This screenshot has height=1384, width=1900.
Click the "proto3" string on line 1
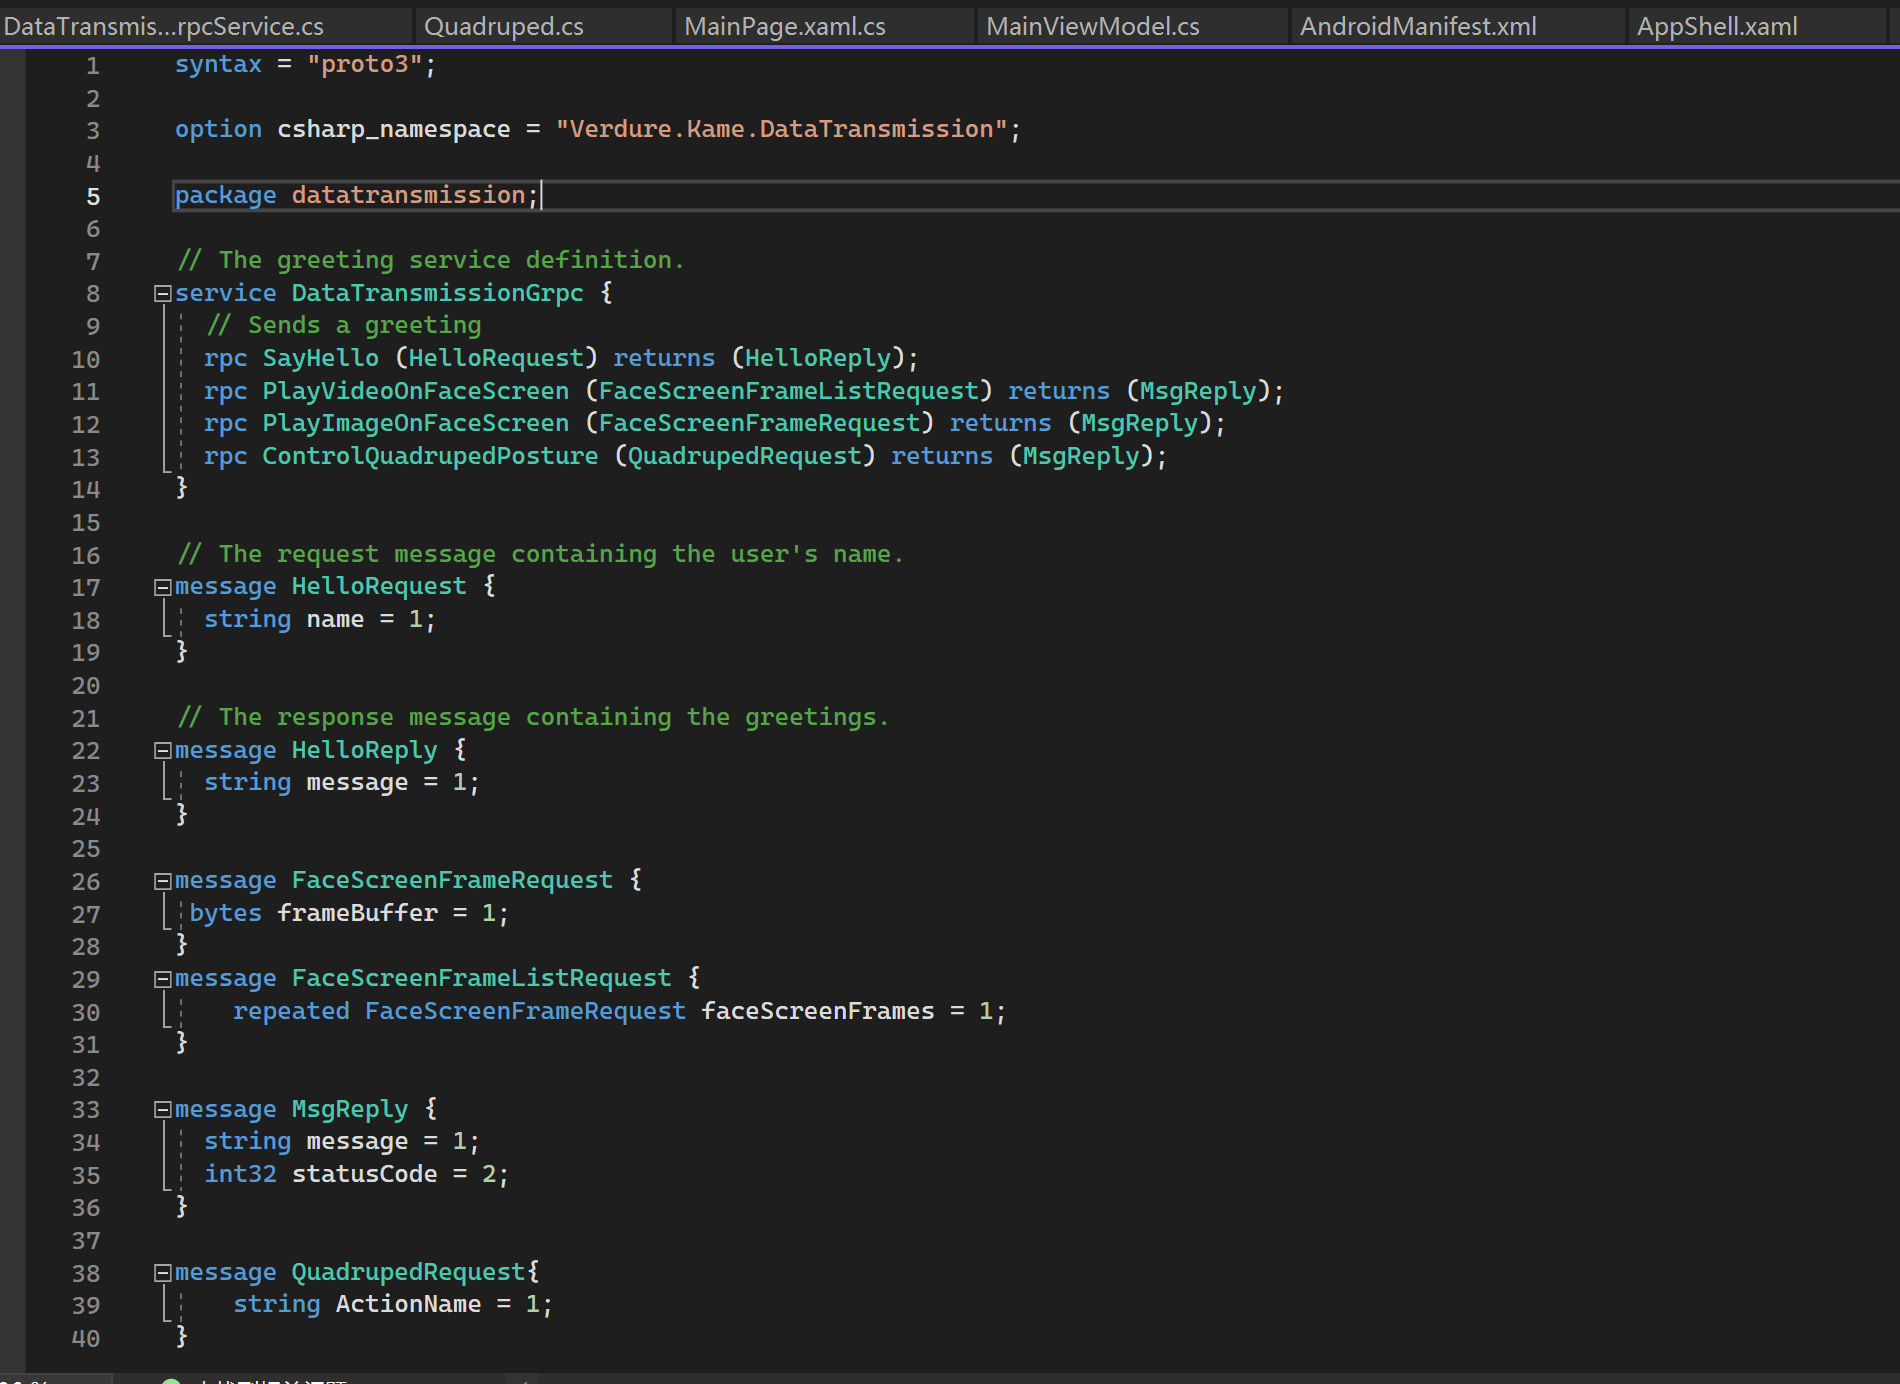[364, 64]
